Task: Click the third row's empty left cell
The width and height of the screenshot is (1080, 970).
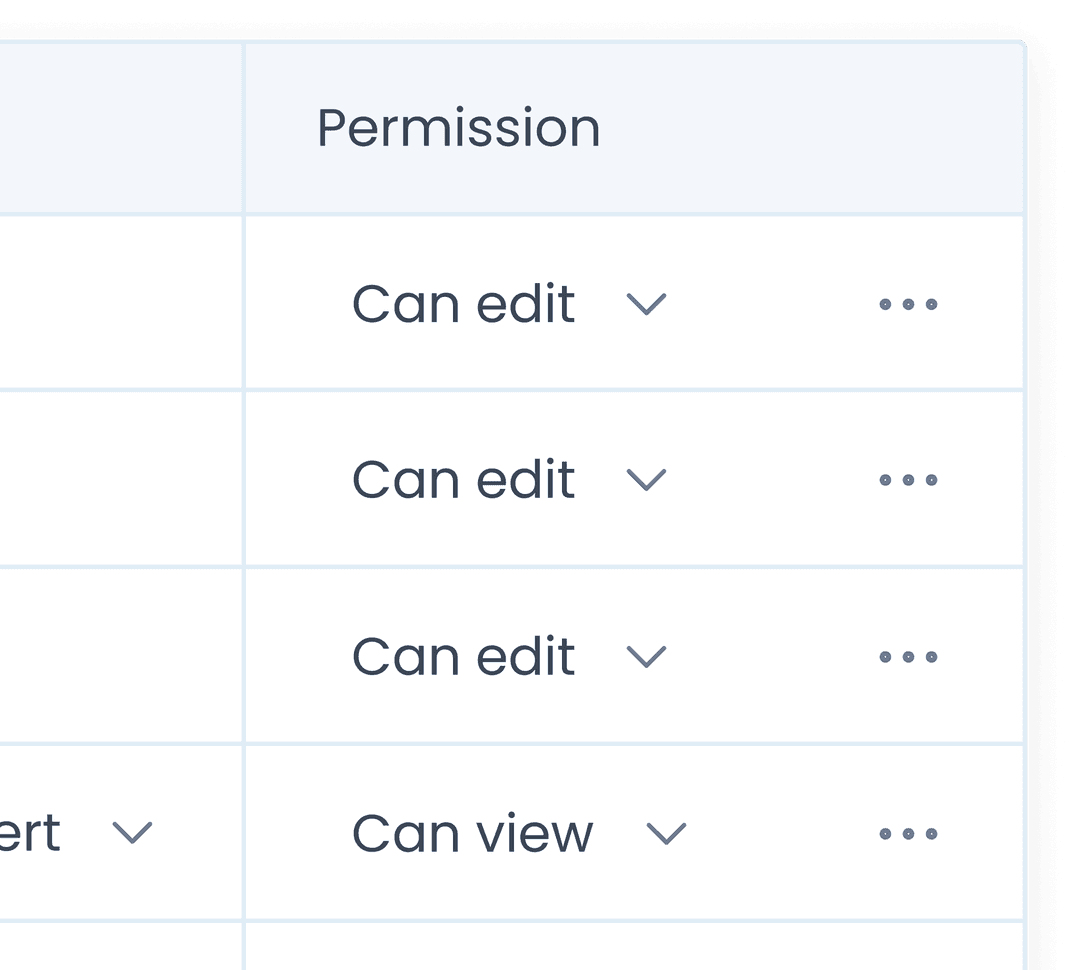Action: (x=120, y=657)
